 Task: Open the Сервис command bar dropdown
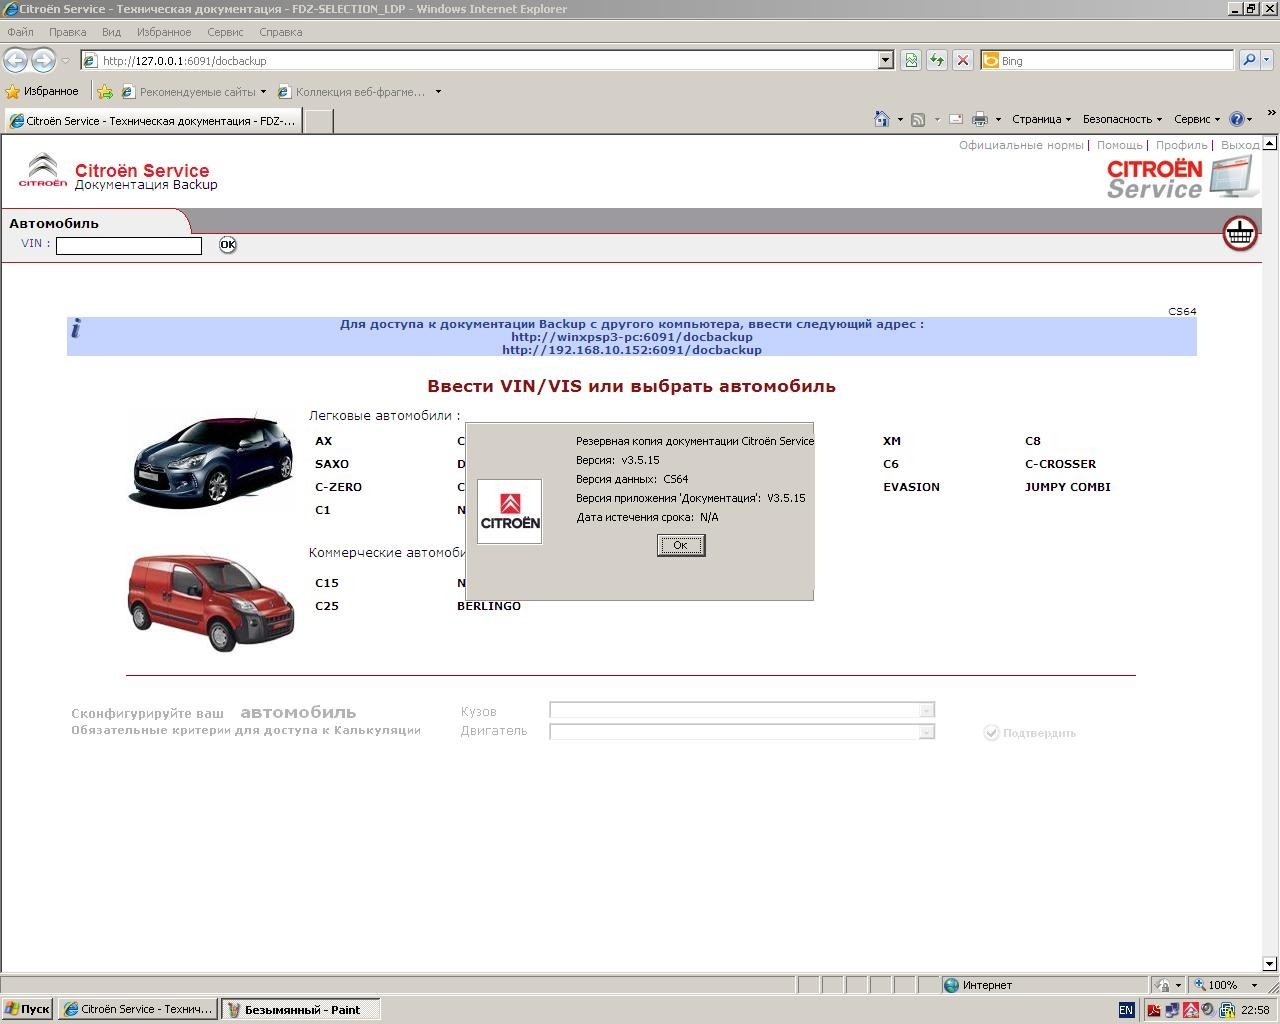(1197, 119)
